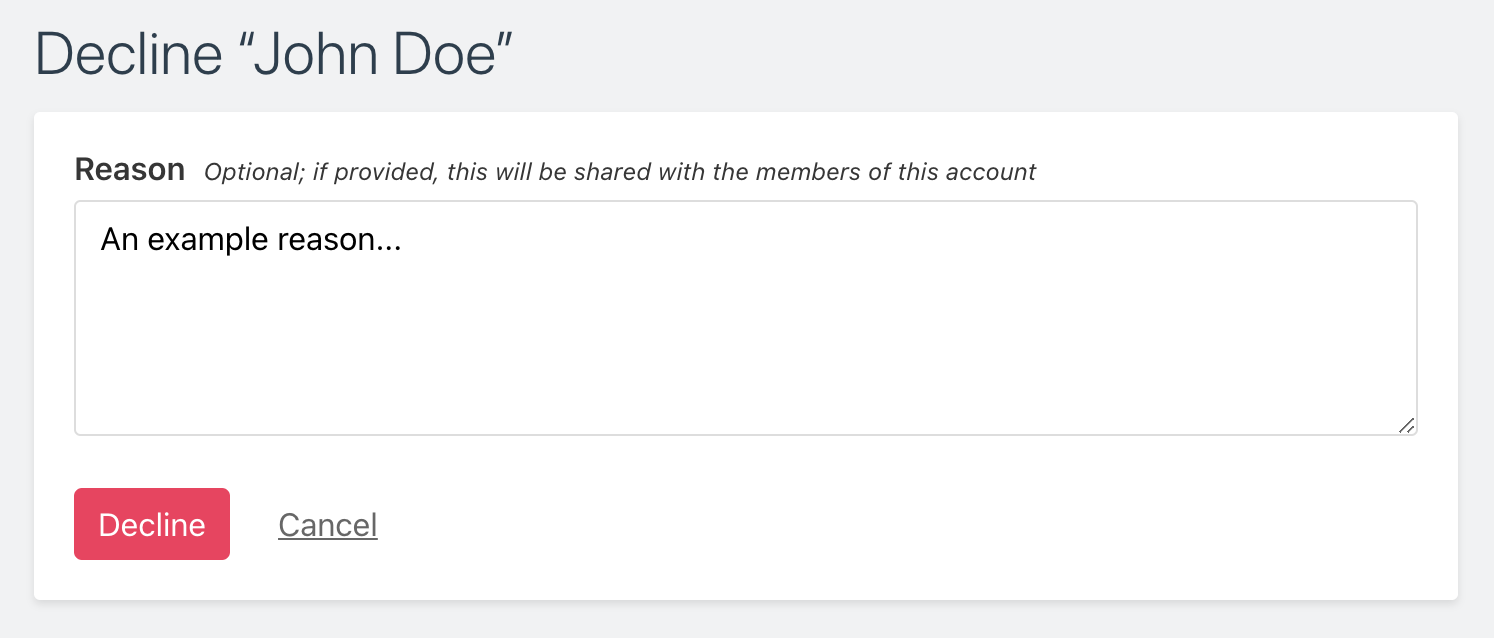This screenshot has width=1494, height=638.
Task: Click the bold Reason label
Action: click(129, 170)
